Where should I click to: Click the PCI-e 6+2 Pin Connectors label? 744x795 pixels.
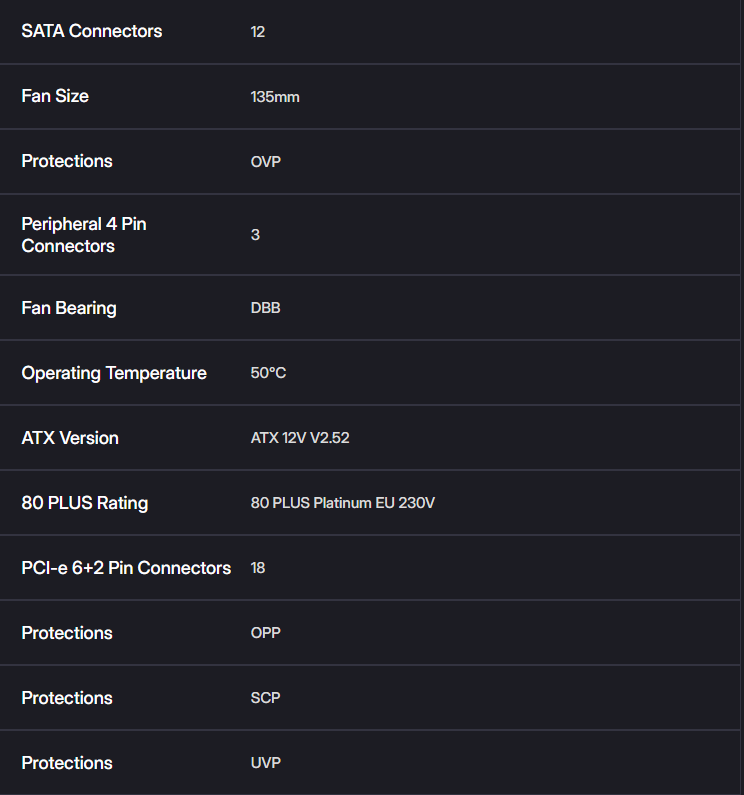pos(126,568)
